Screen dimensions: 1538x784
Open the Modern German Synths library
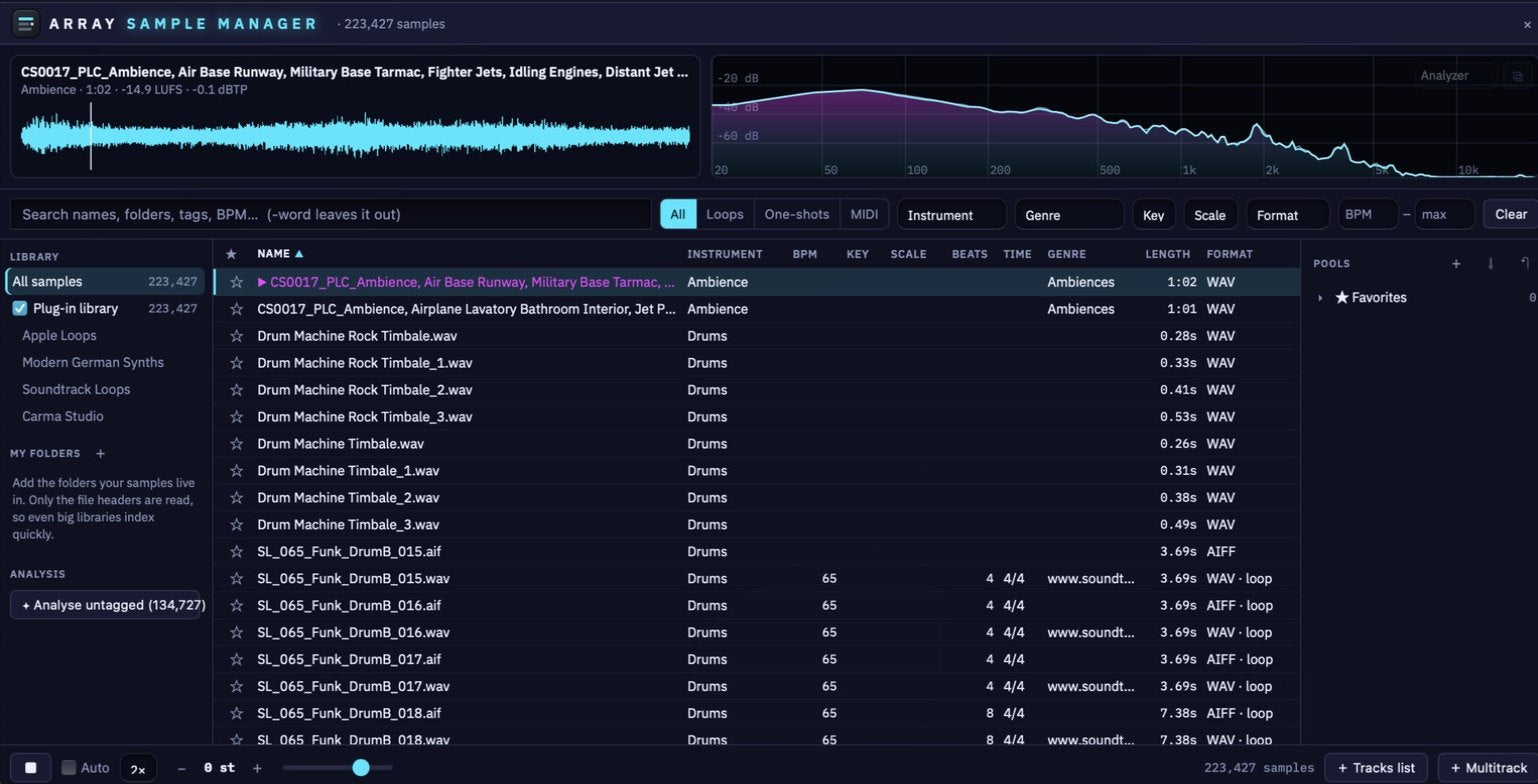click(93, 363)
